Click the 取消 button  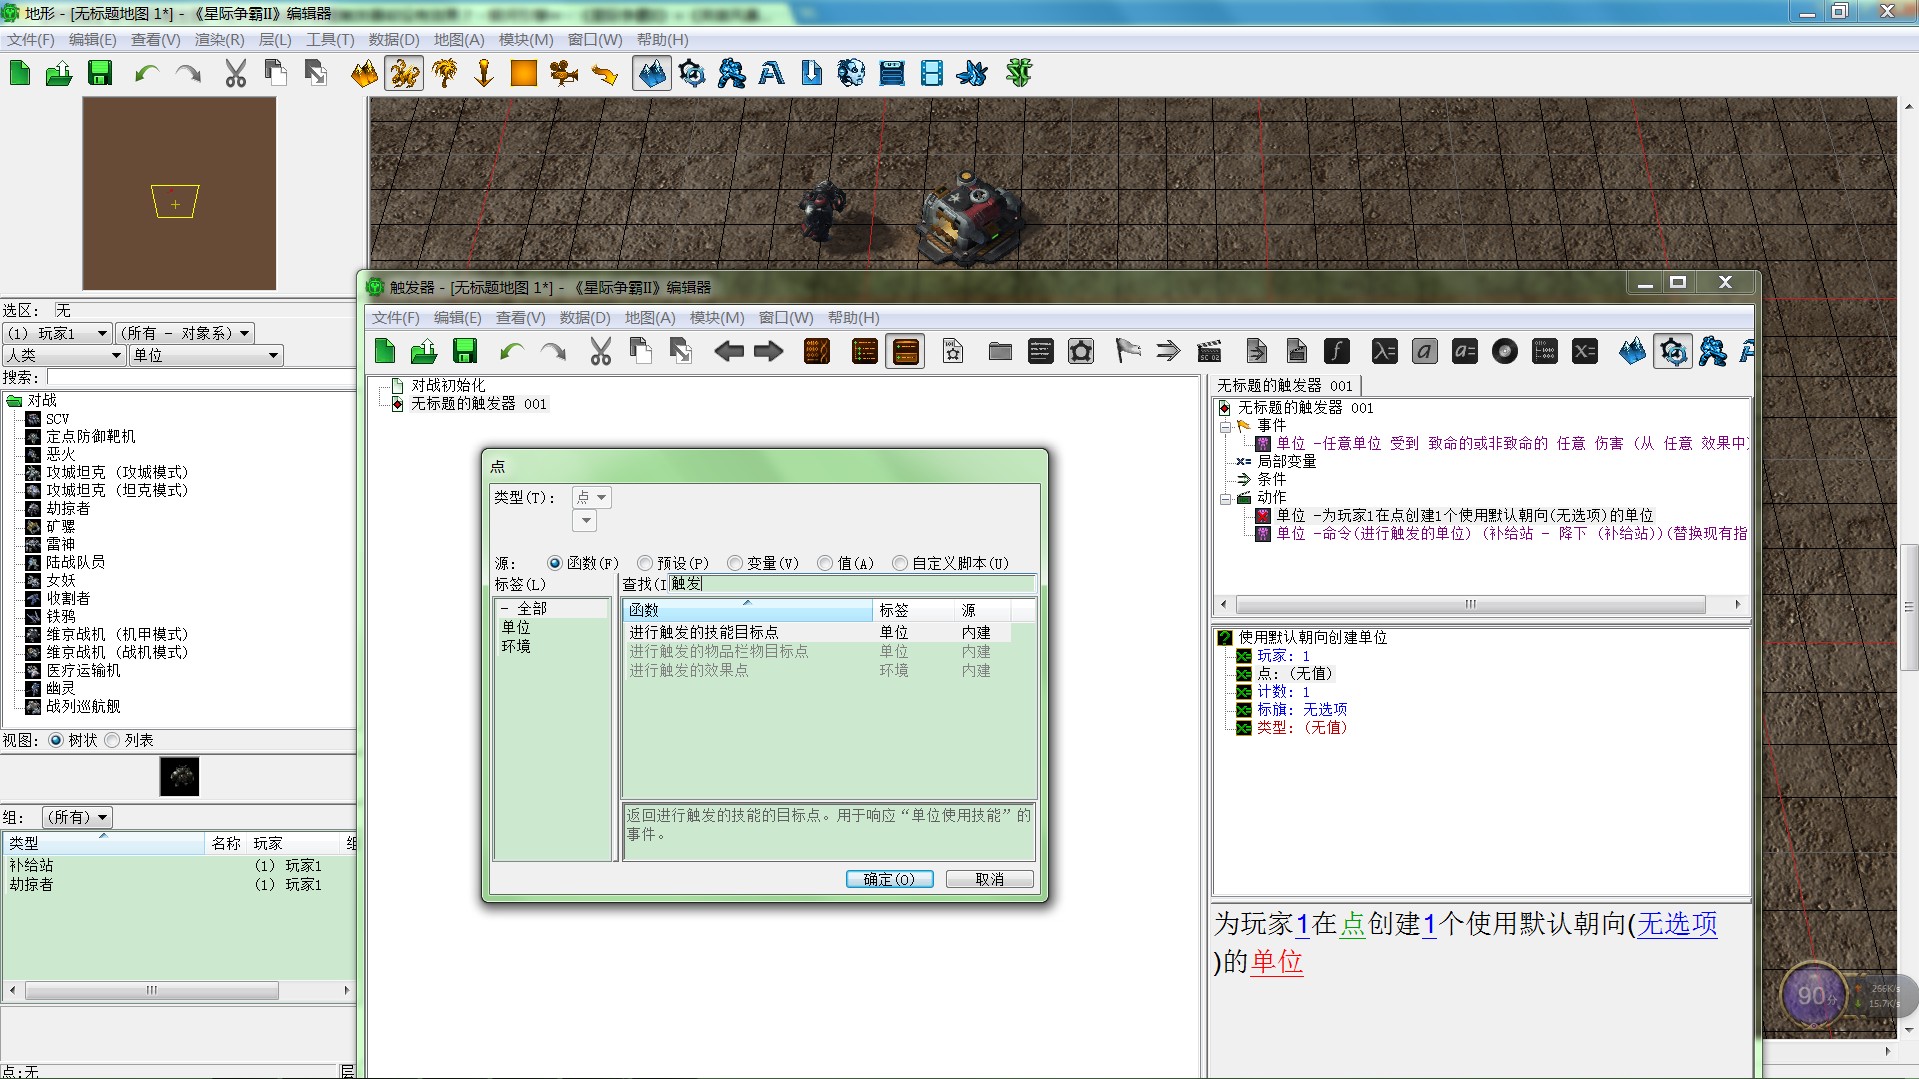point(989,879)
